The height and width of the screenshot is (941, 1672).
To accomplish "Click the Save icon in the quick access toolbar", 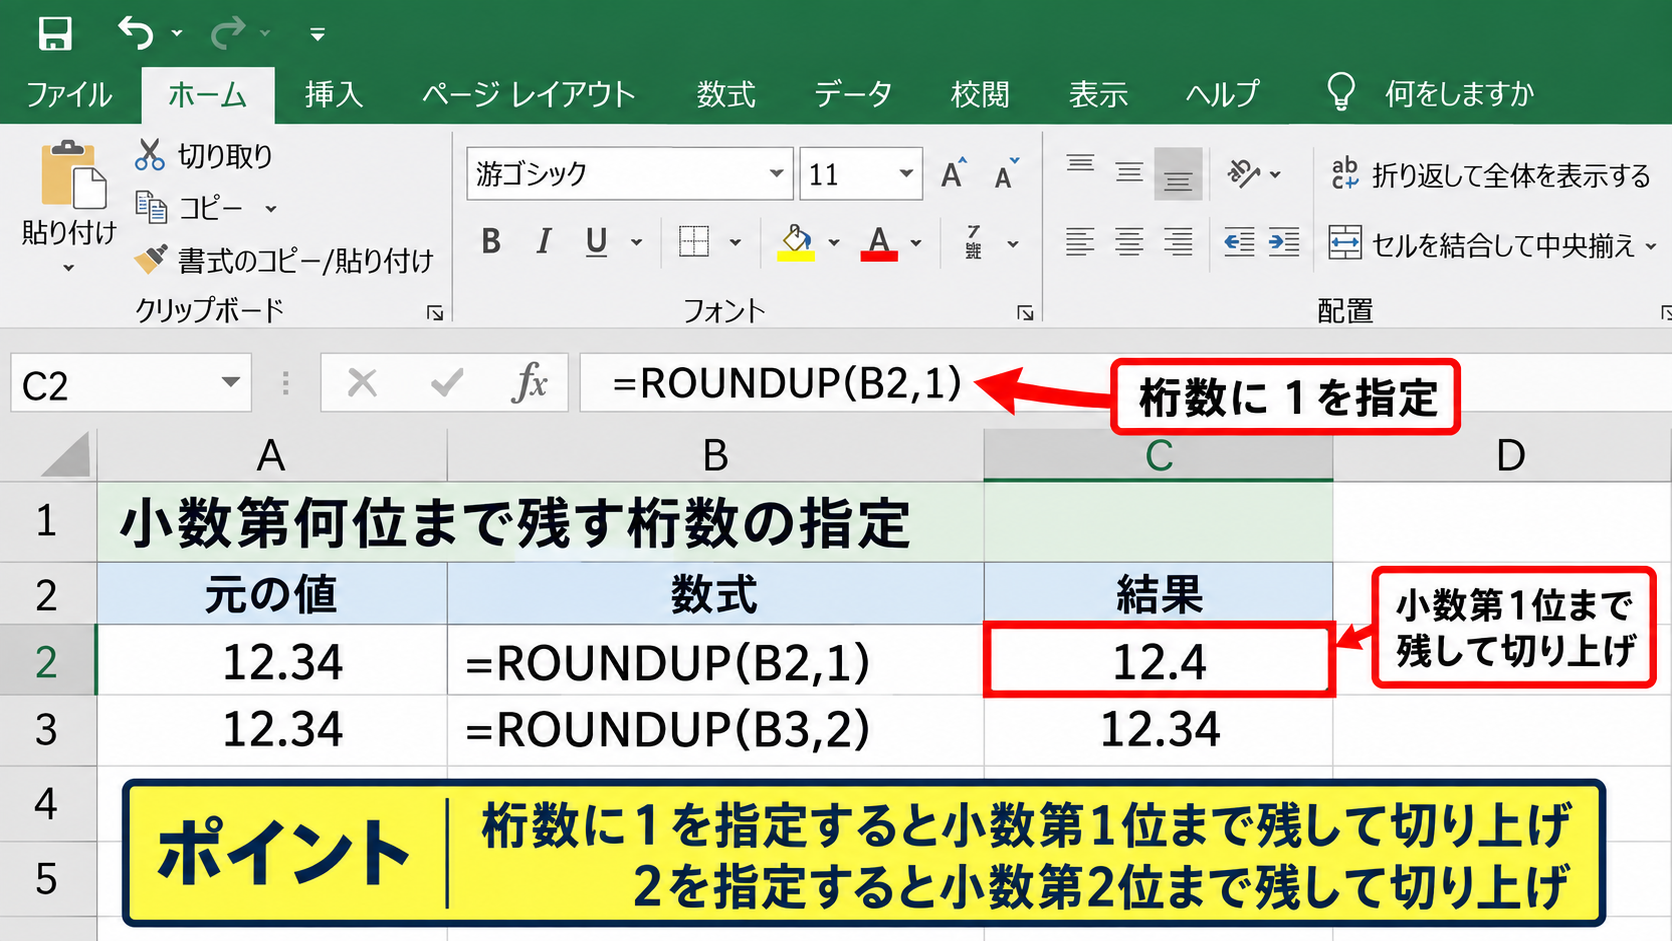I will [55, 33].
